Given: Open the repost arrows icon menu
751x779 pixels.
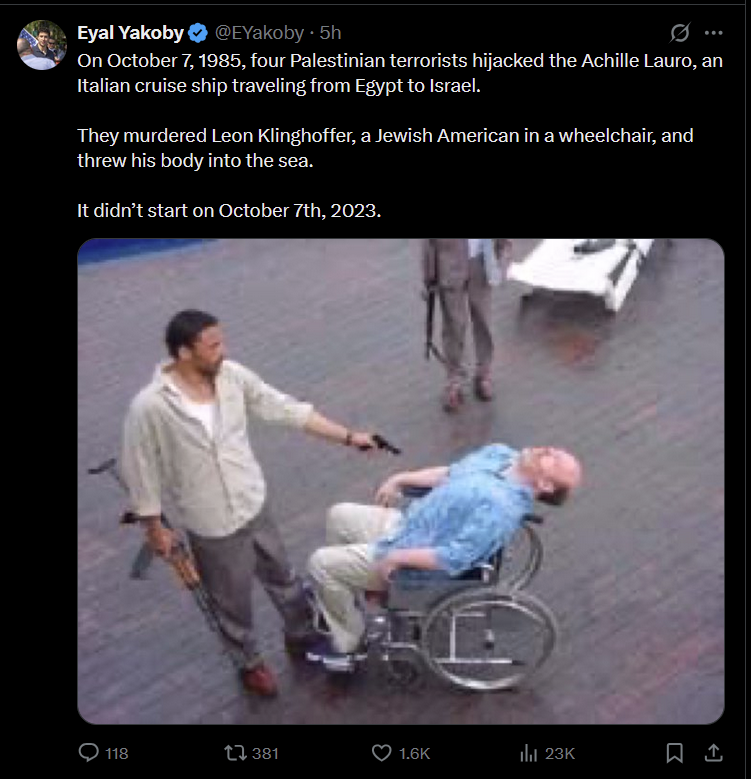Looking at the screenshot, I should tap(235, 753).
